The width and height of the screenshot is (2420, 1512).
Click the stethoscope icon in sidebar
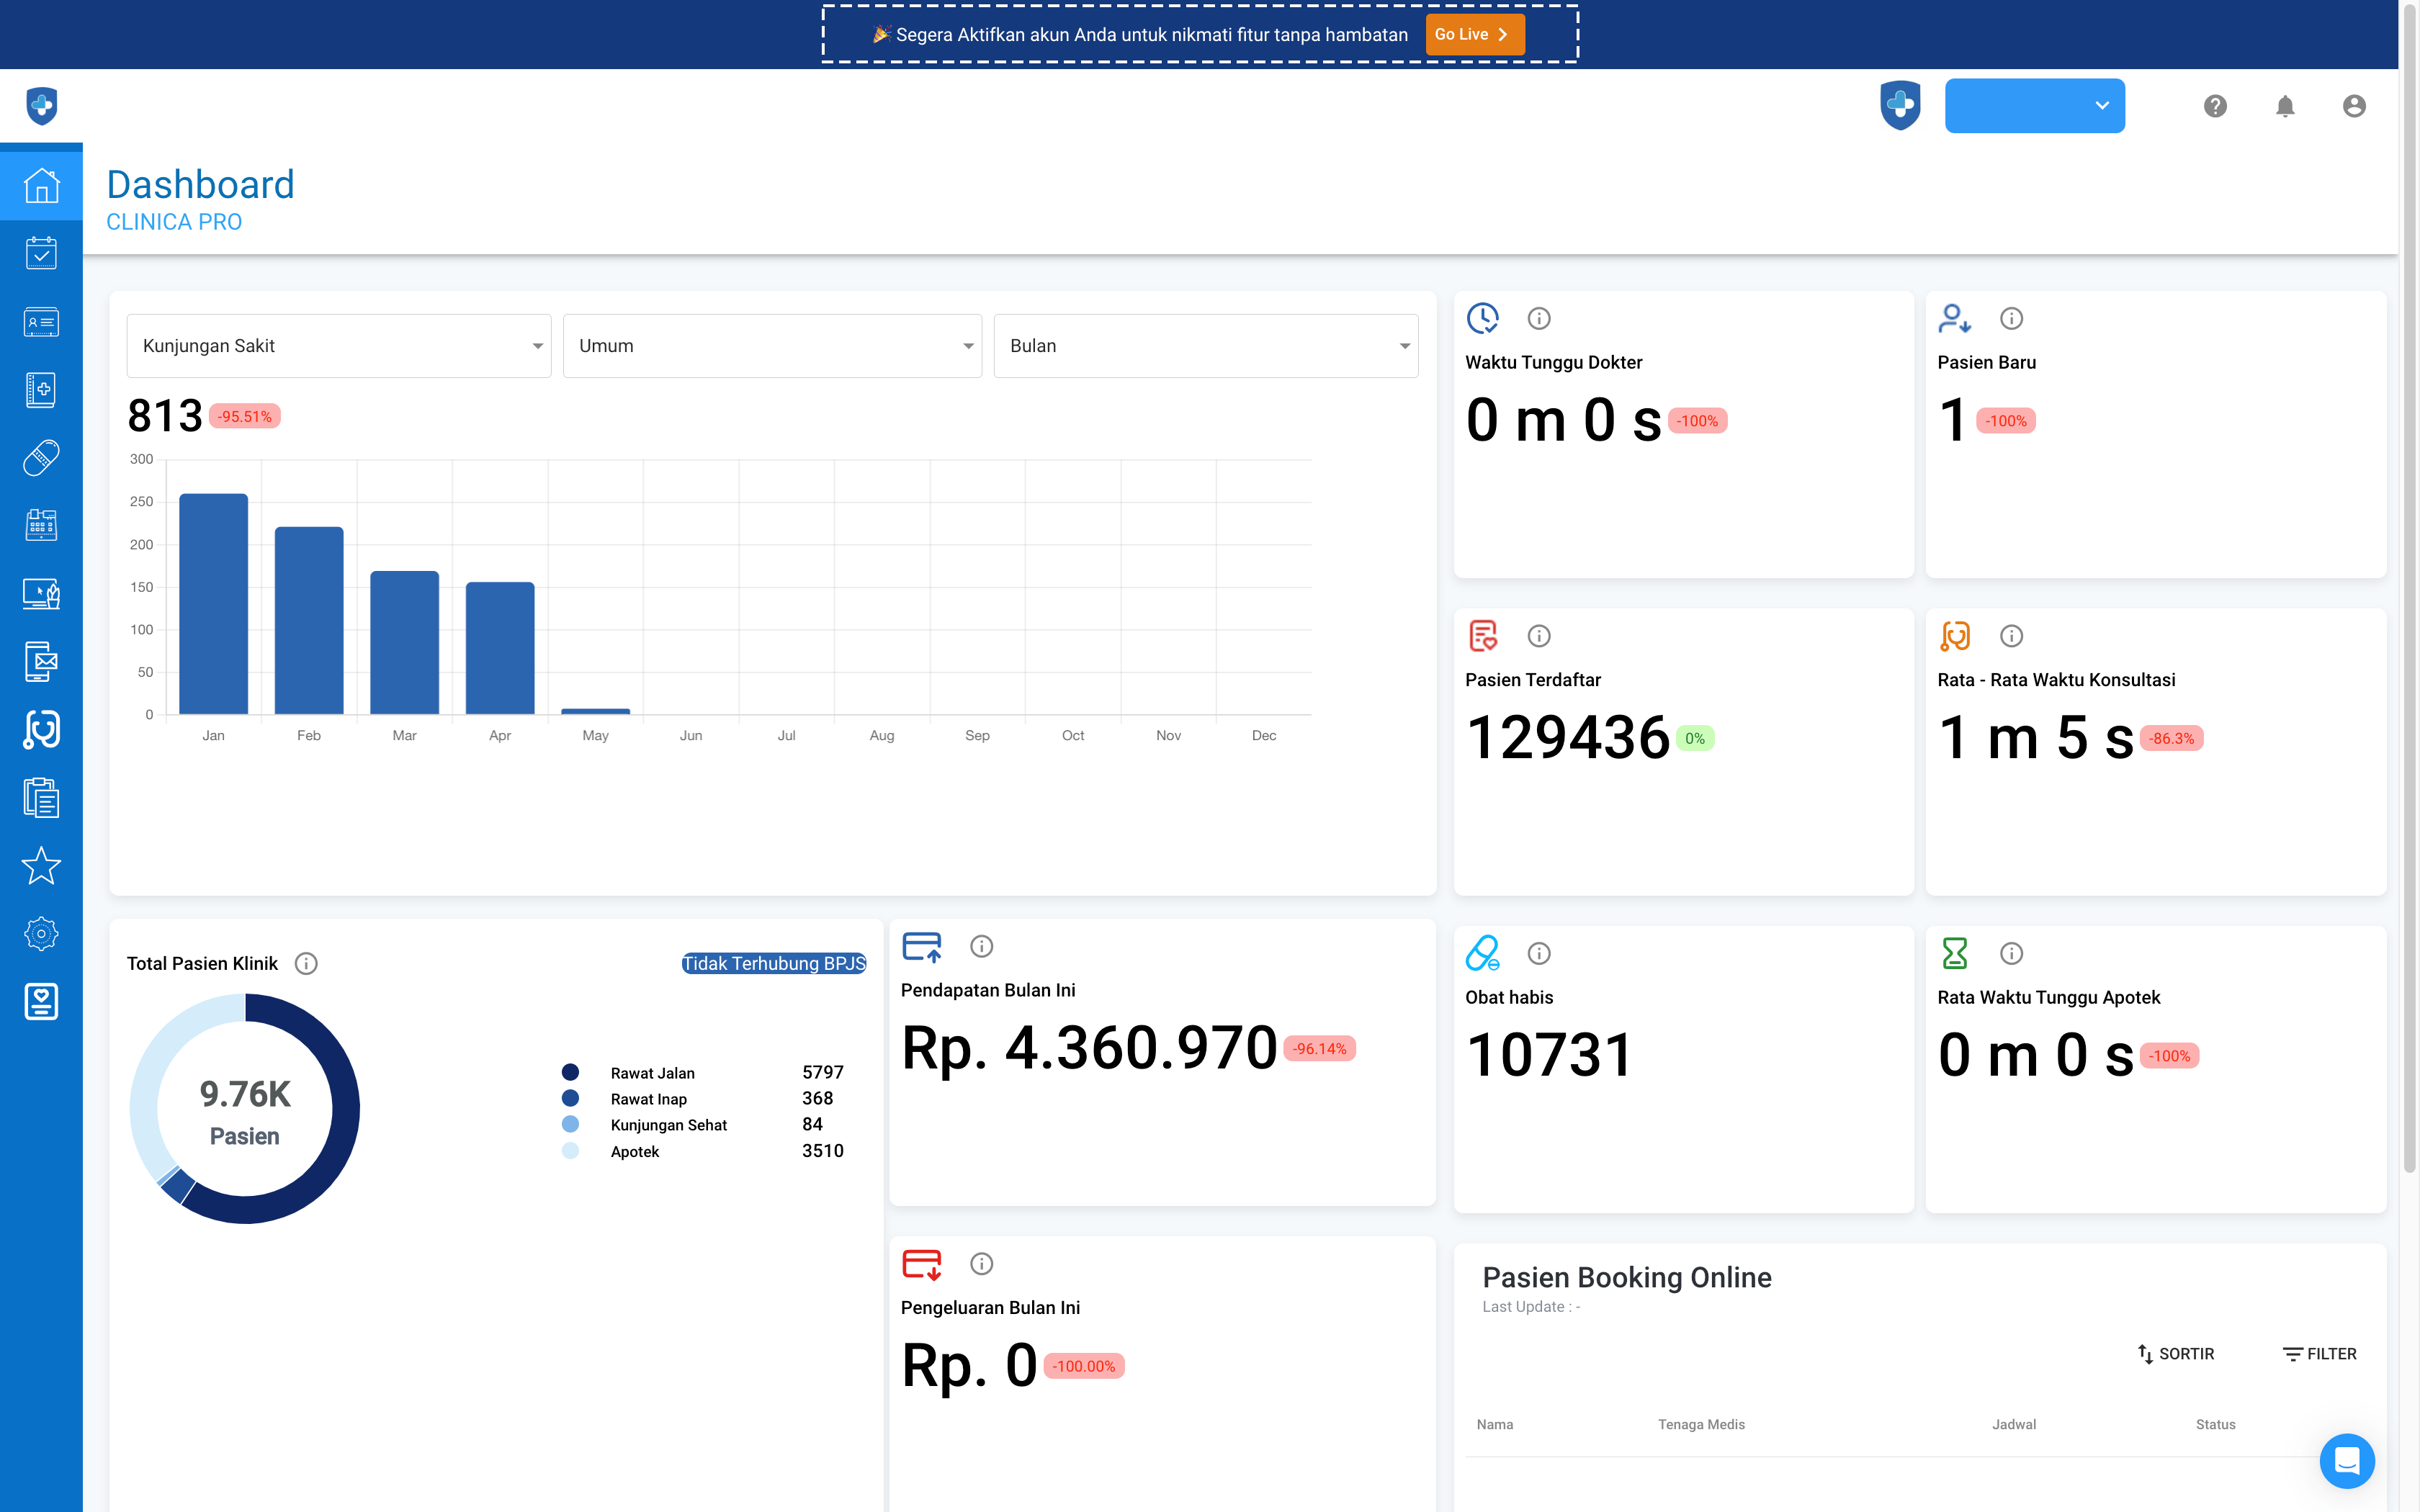pos(41,730)
